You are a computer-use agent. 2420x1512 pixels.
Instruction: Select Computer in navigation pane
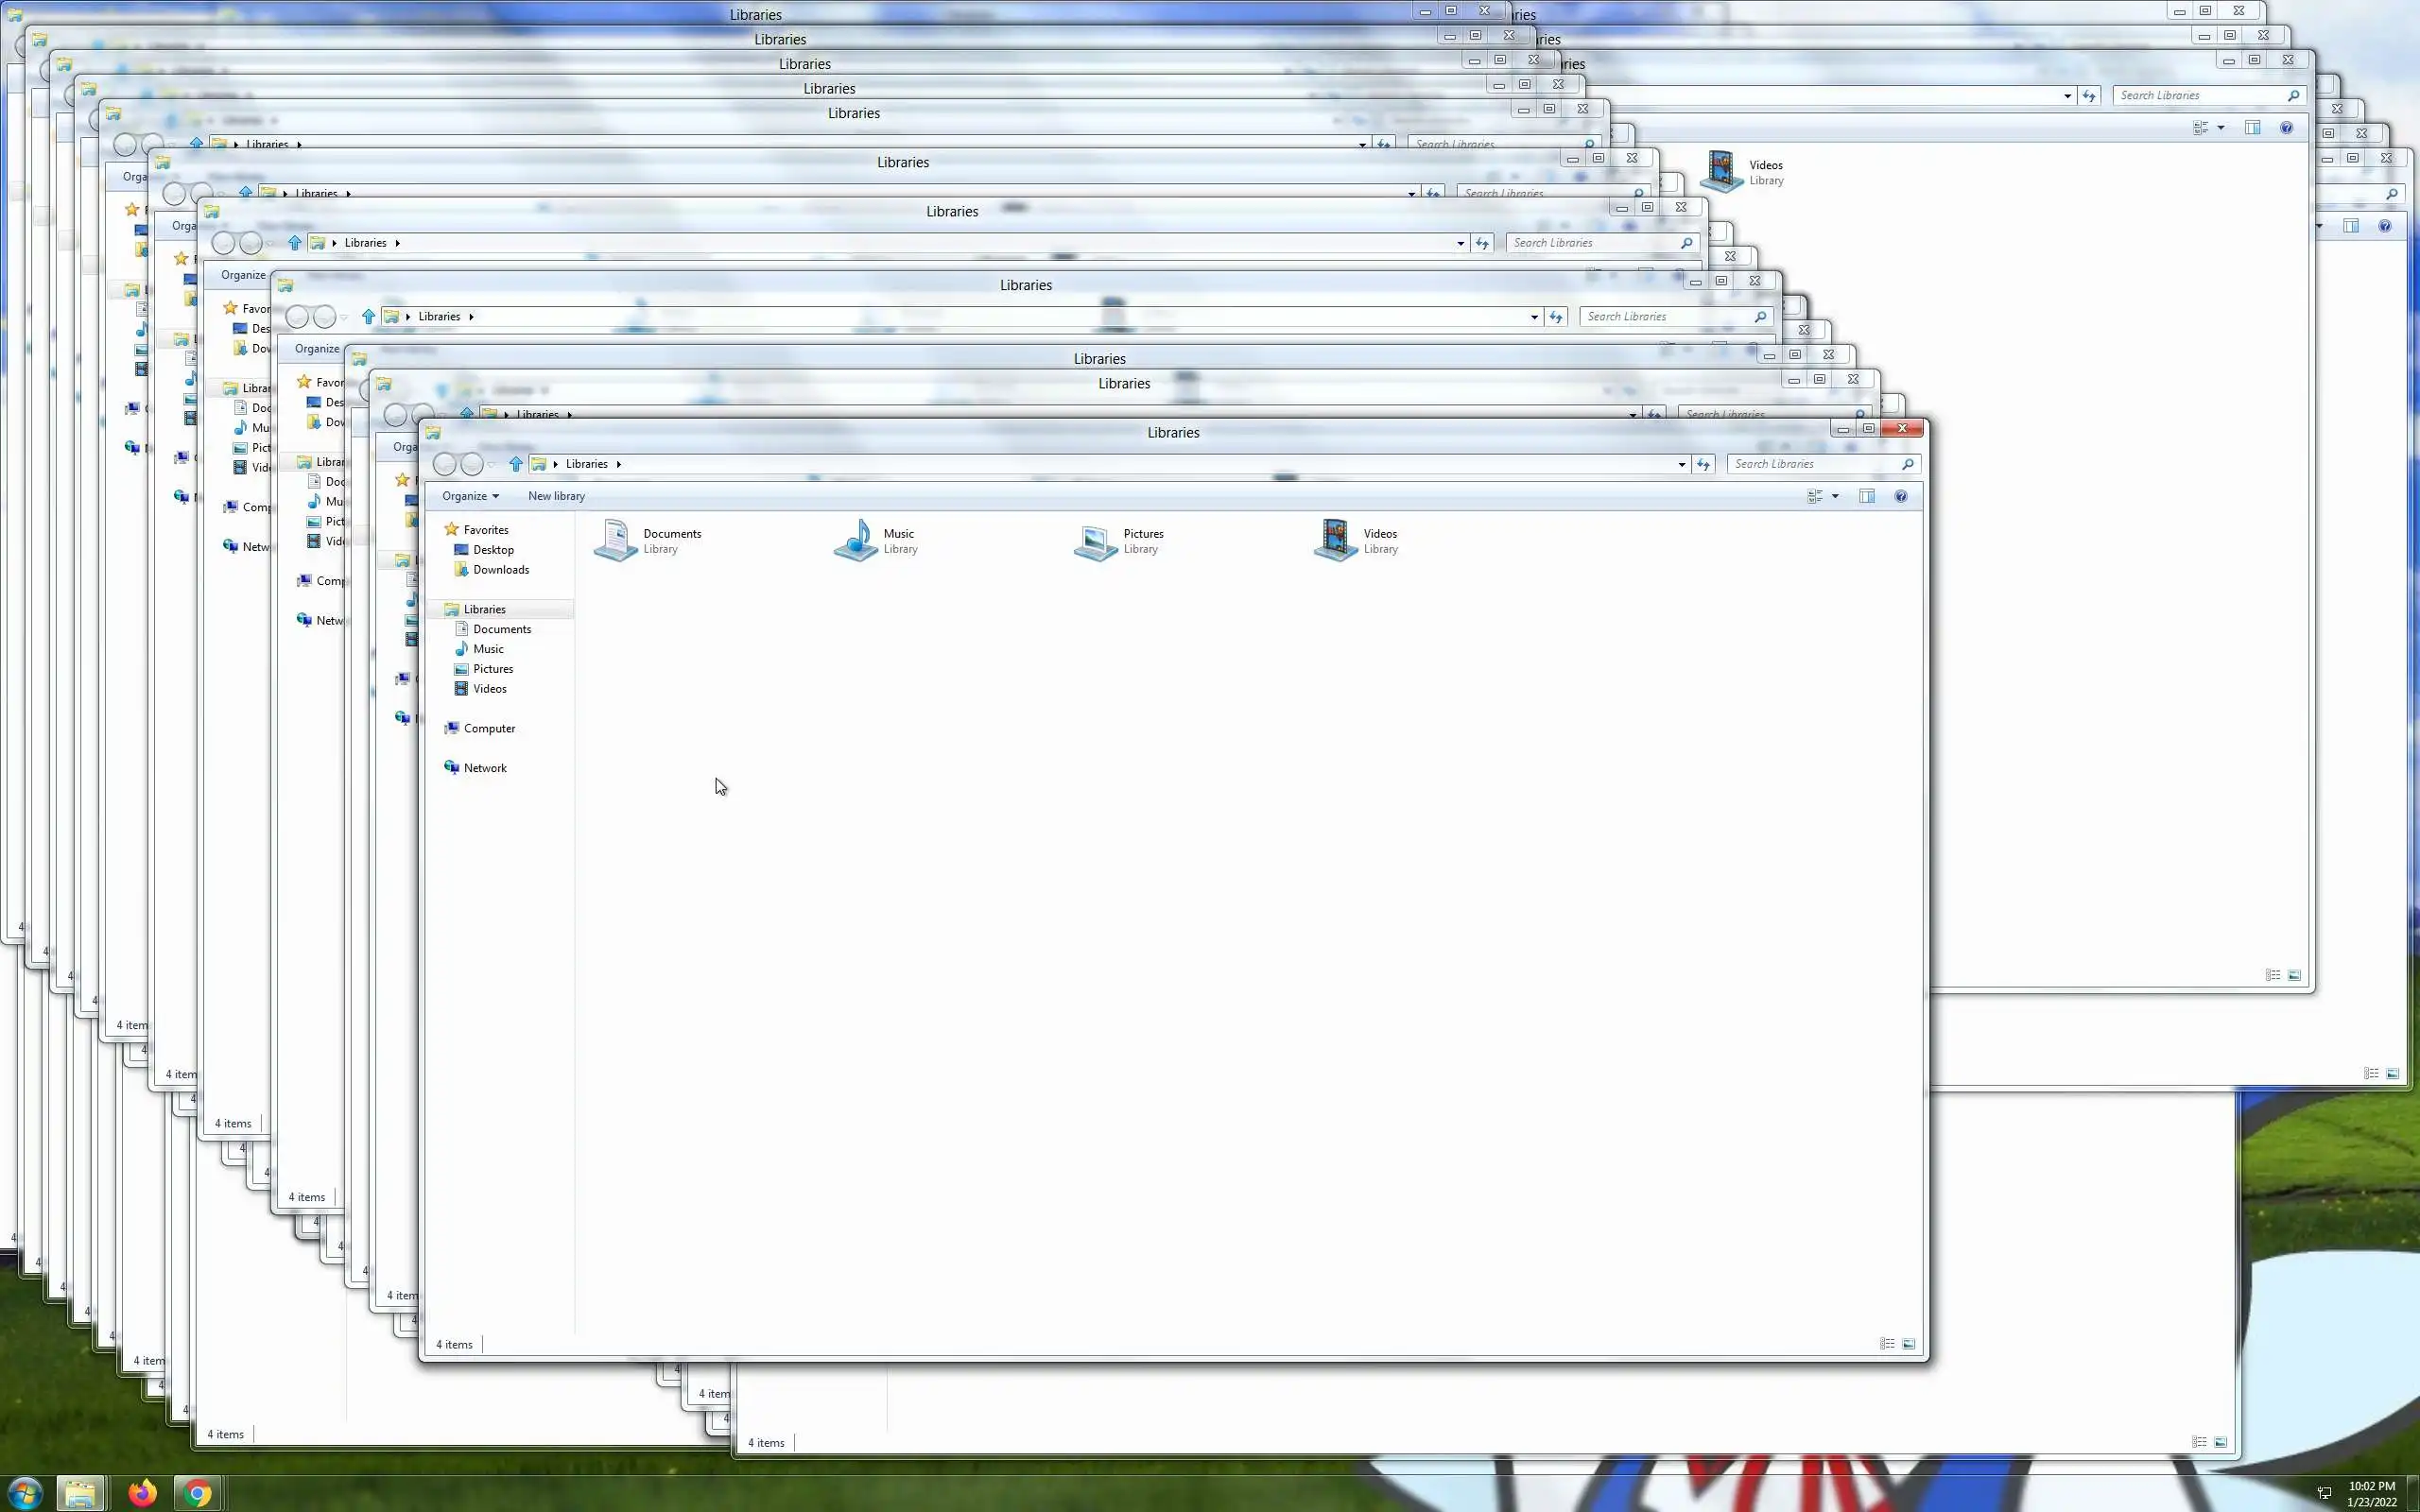coord(489,728)
